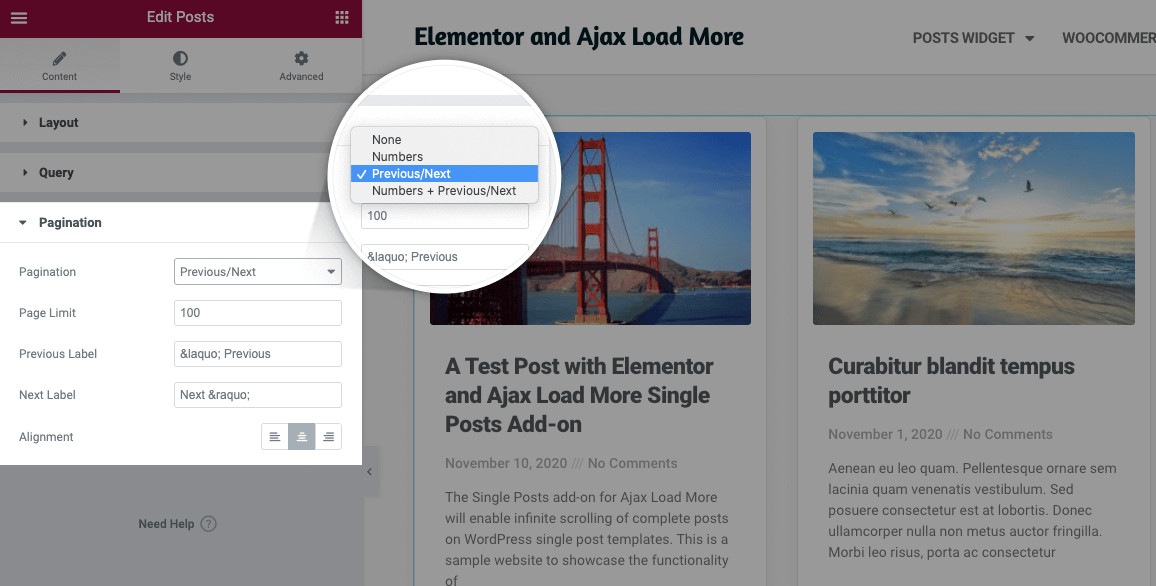The width and height of the screenshot is (1156, 586).
Task: Set alignment to right
Action: point(328,436)
